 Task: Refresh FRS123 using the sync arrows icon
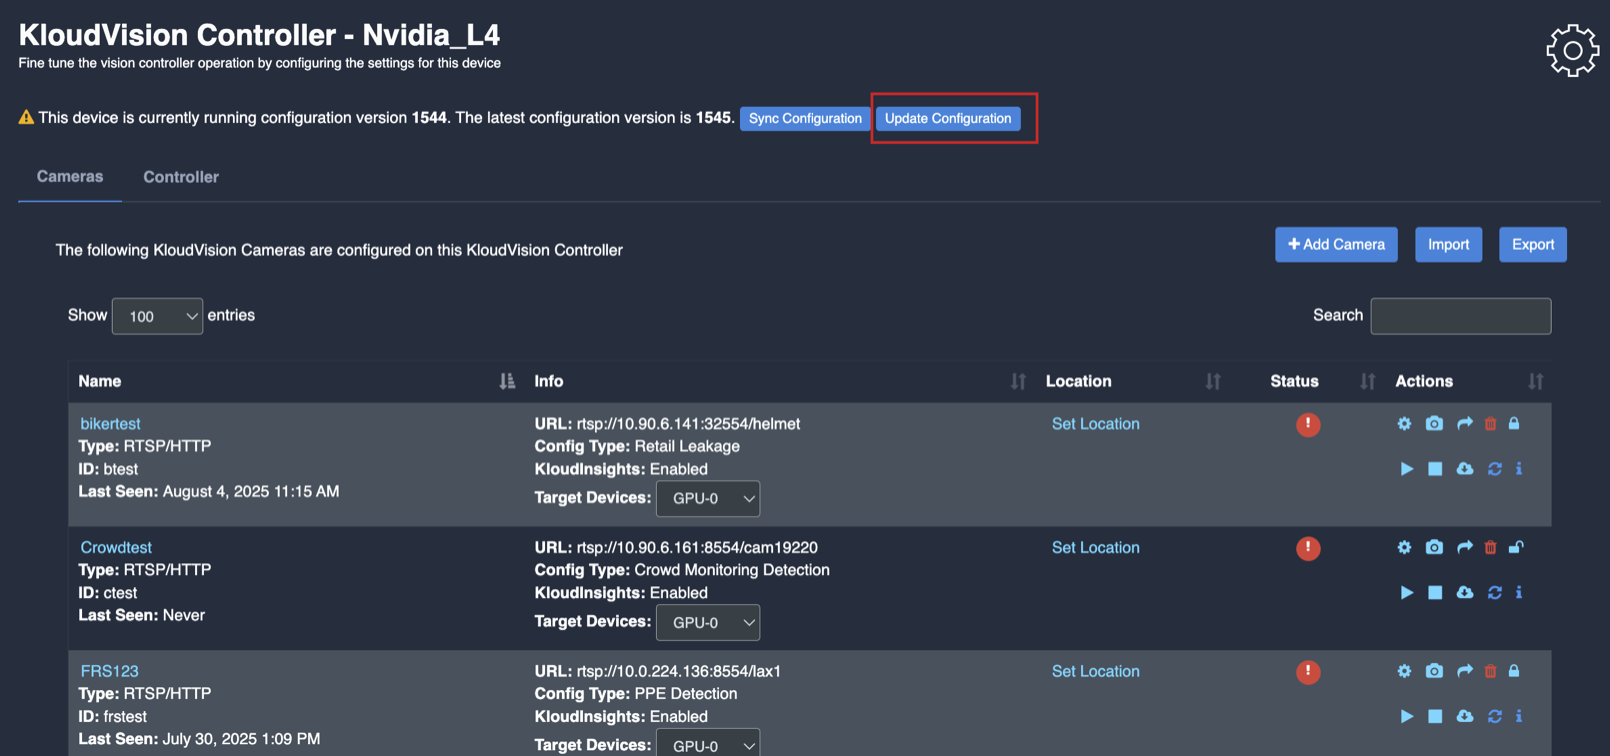click(x=1495, y=717)
